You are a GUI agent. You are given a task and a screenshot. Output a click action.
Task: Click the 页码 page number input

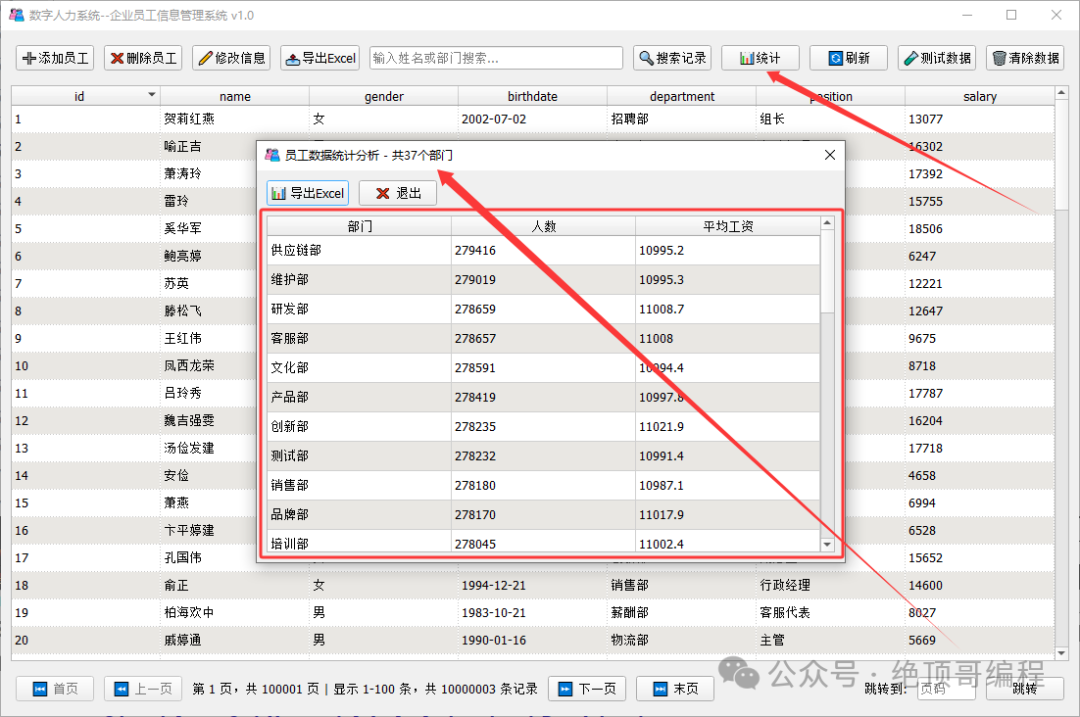point(946,689)
